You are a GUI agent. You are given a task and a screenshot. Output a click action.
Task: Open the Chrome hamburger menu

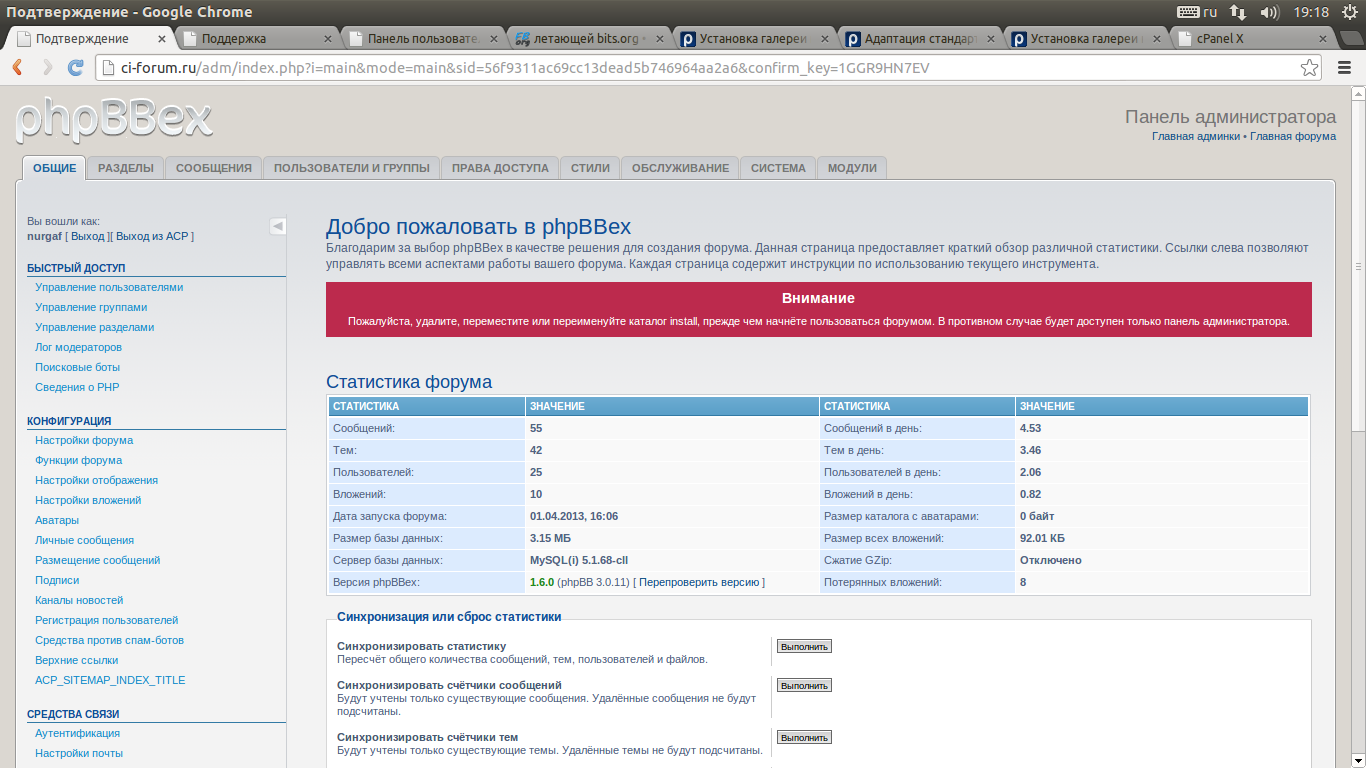(x=1343, y=68)
